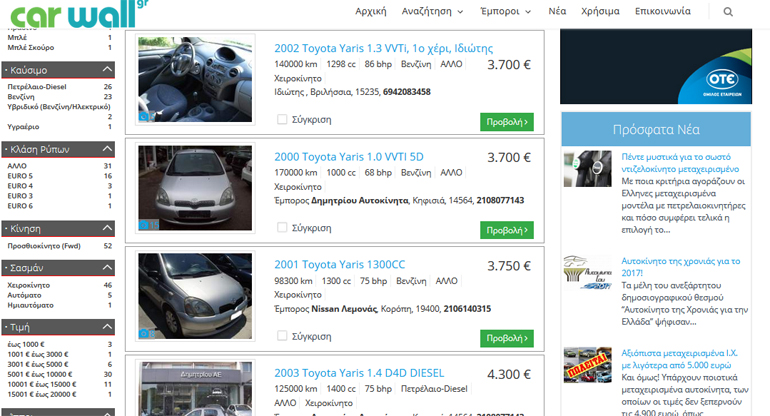770x416 pixels.
Task: Collapse the Σασμάν filter panel
Action: coord(107,268)
